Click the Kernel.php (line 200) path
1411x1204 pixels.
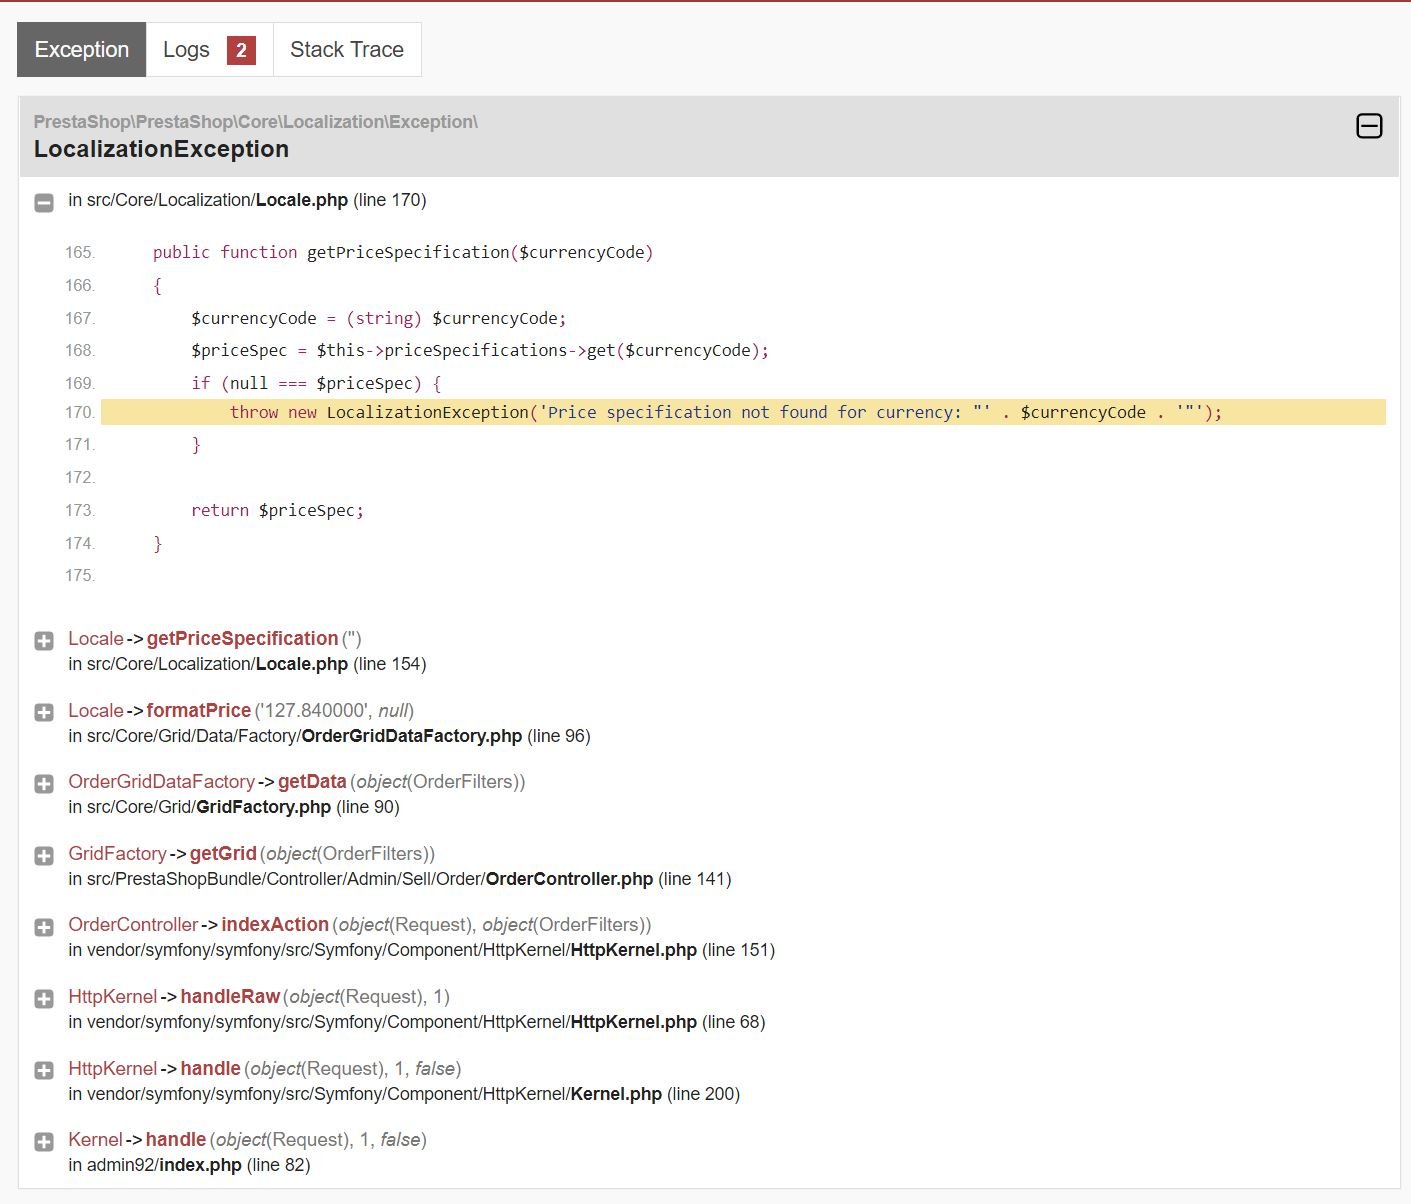tap(404, 1094)
